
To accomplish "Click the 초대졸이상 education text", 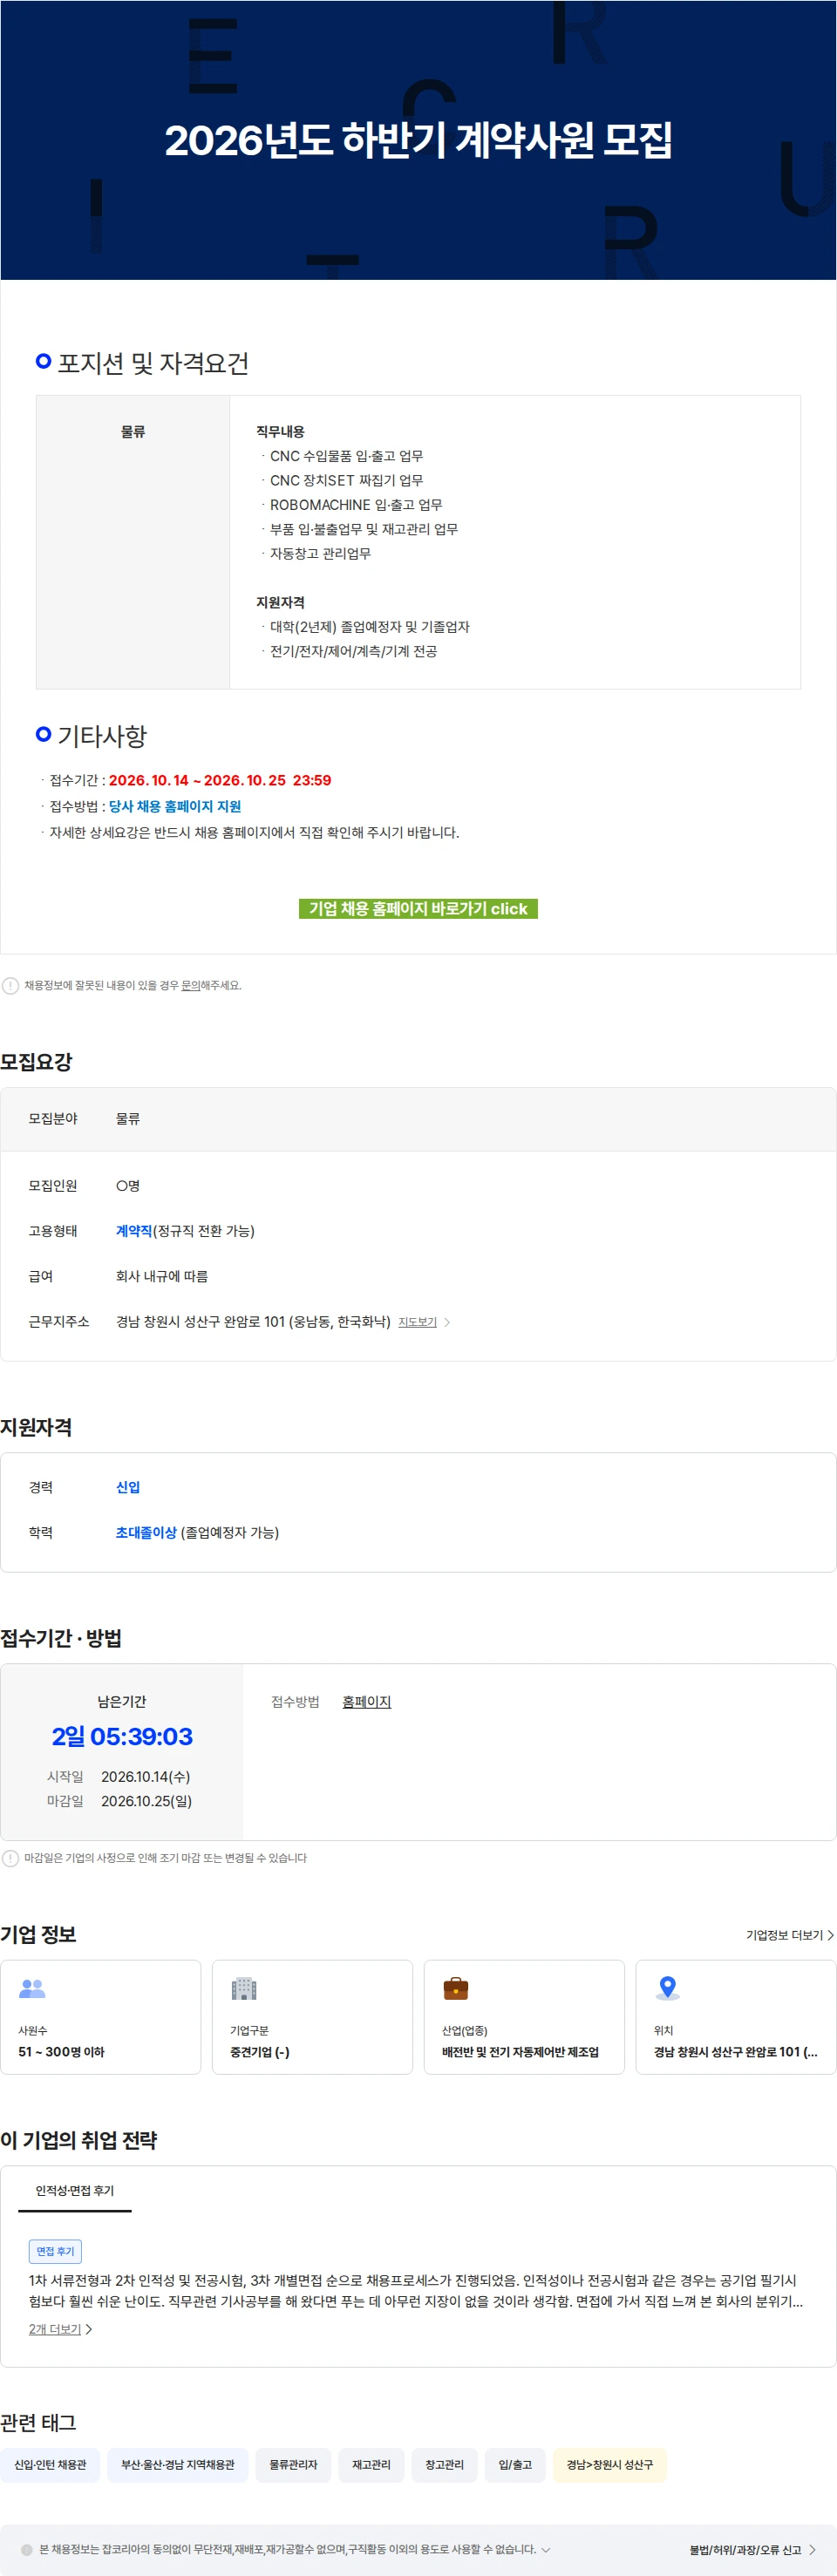I will 146,1532.
